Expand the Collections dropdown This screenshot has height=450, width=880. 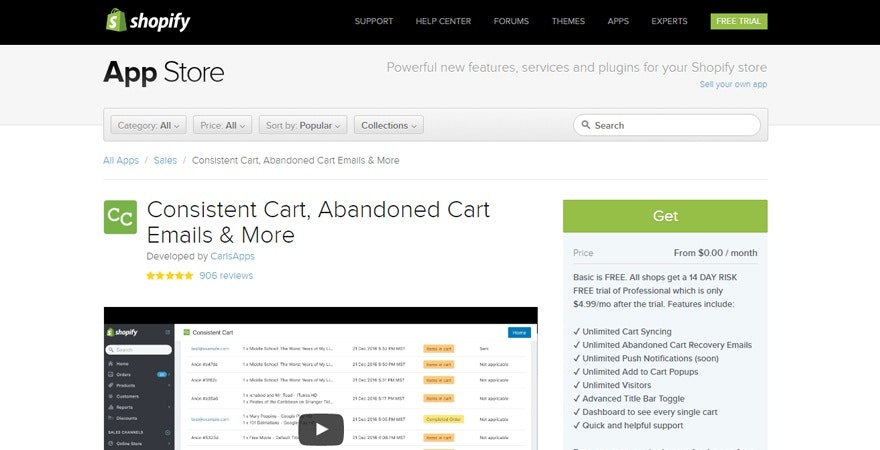(389, 125)
